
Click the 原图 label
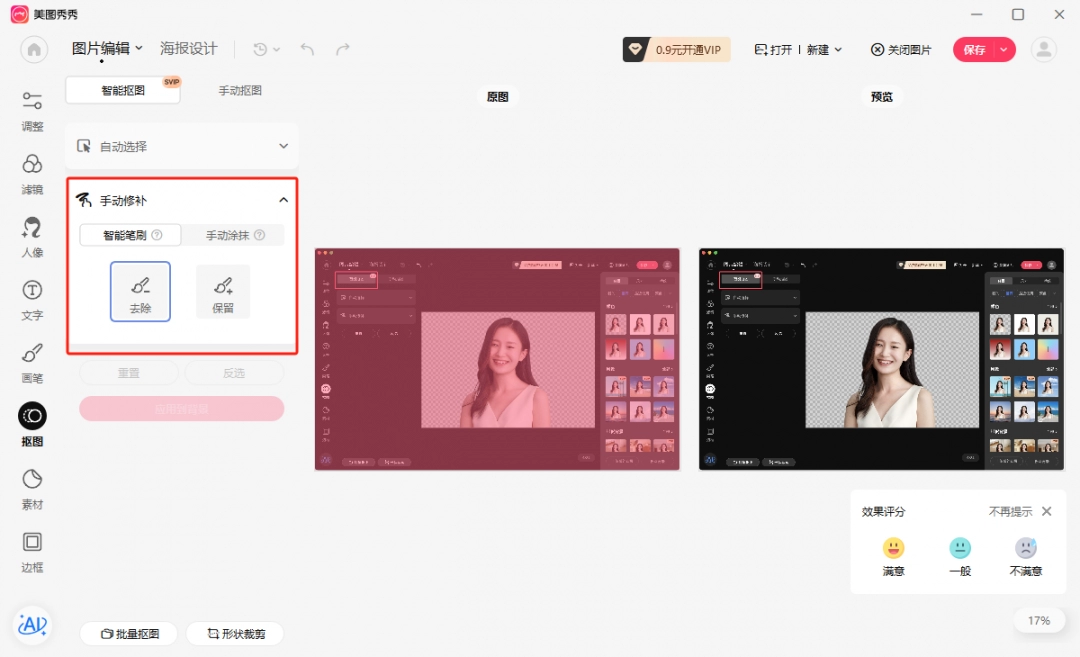pyautogui.click(x=497, y=97)
